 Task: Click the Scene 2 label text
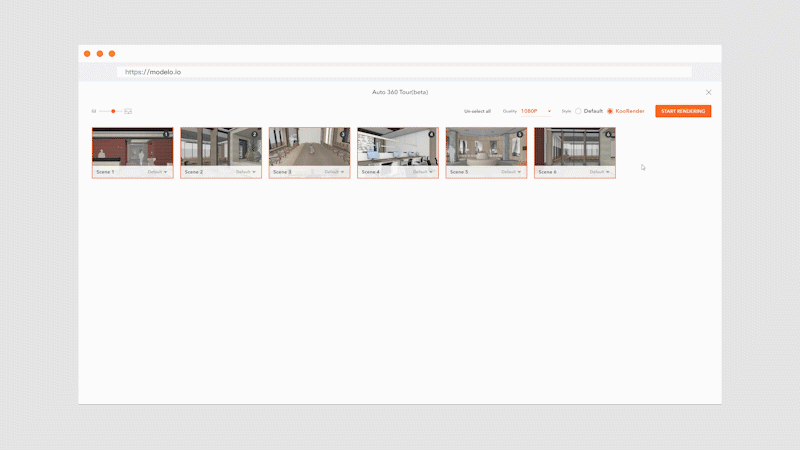click(x=193, y=172)
